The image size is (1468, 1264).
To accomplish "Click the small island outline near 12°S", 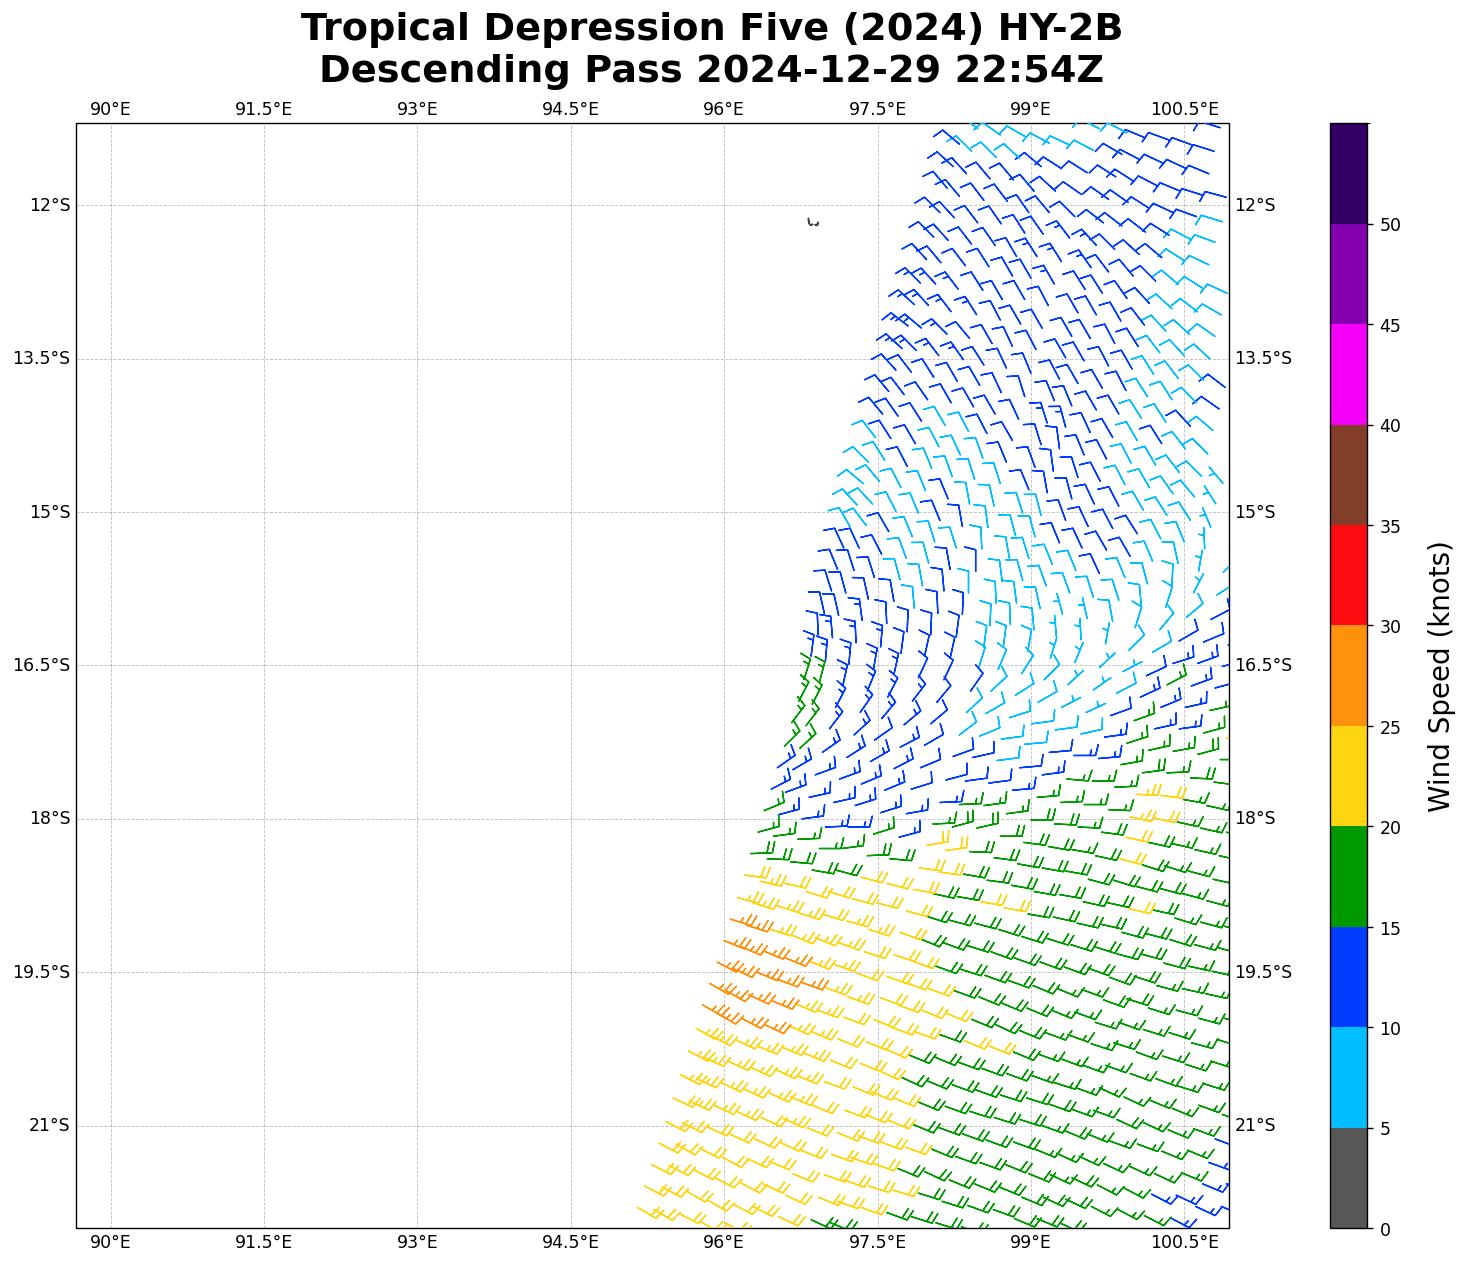I will 813,222.
